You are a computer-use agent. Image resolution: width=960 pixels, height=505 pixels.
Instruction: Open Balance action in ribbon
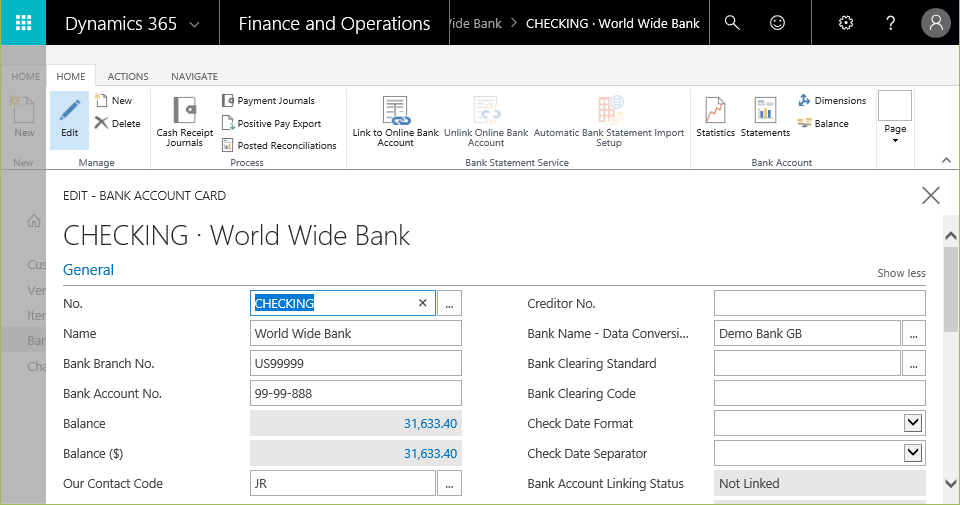point(823,123)
